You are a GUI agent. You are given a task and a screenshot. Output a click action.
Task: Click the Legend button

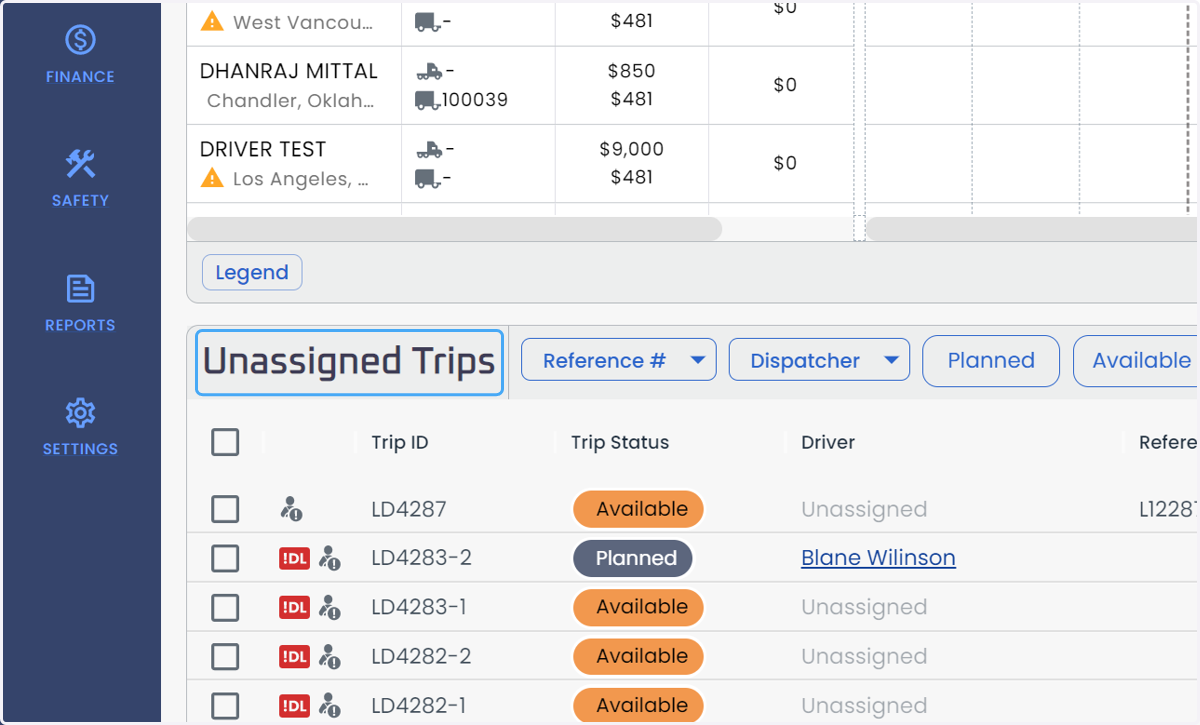(x=252, y=272)
